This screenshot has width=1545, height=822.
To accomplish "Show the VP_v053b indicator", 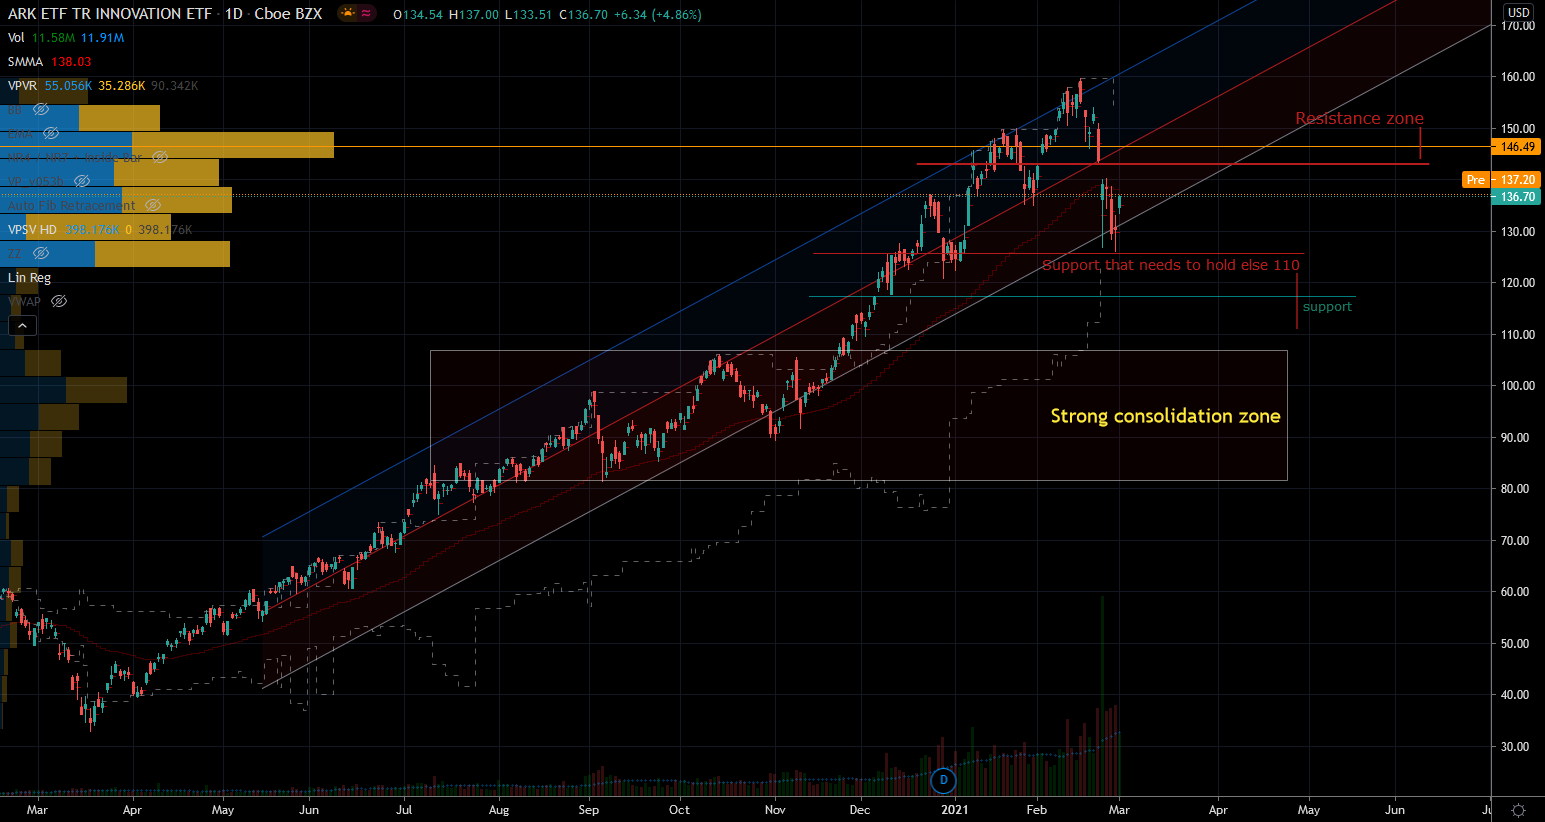I will [82, 182].
